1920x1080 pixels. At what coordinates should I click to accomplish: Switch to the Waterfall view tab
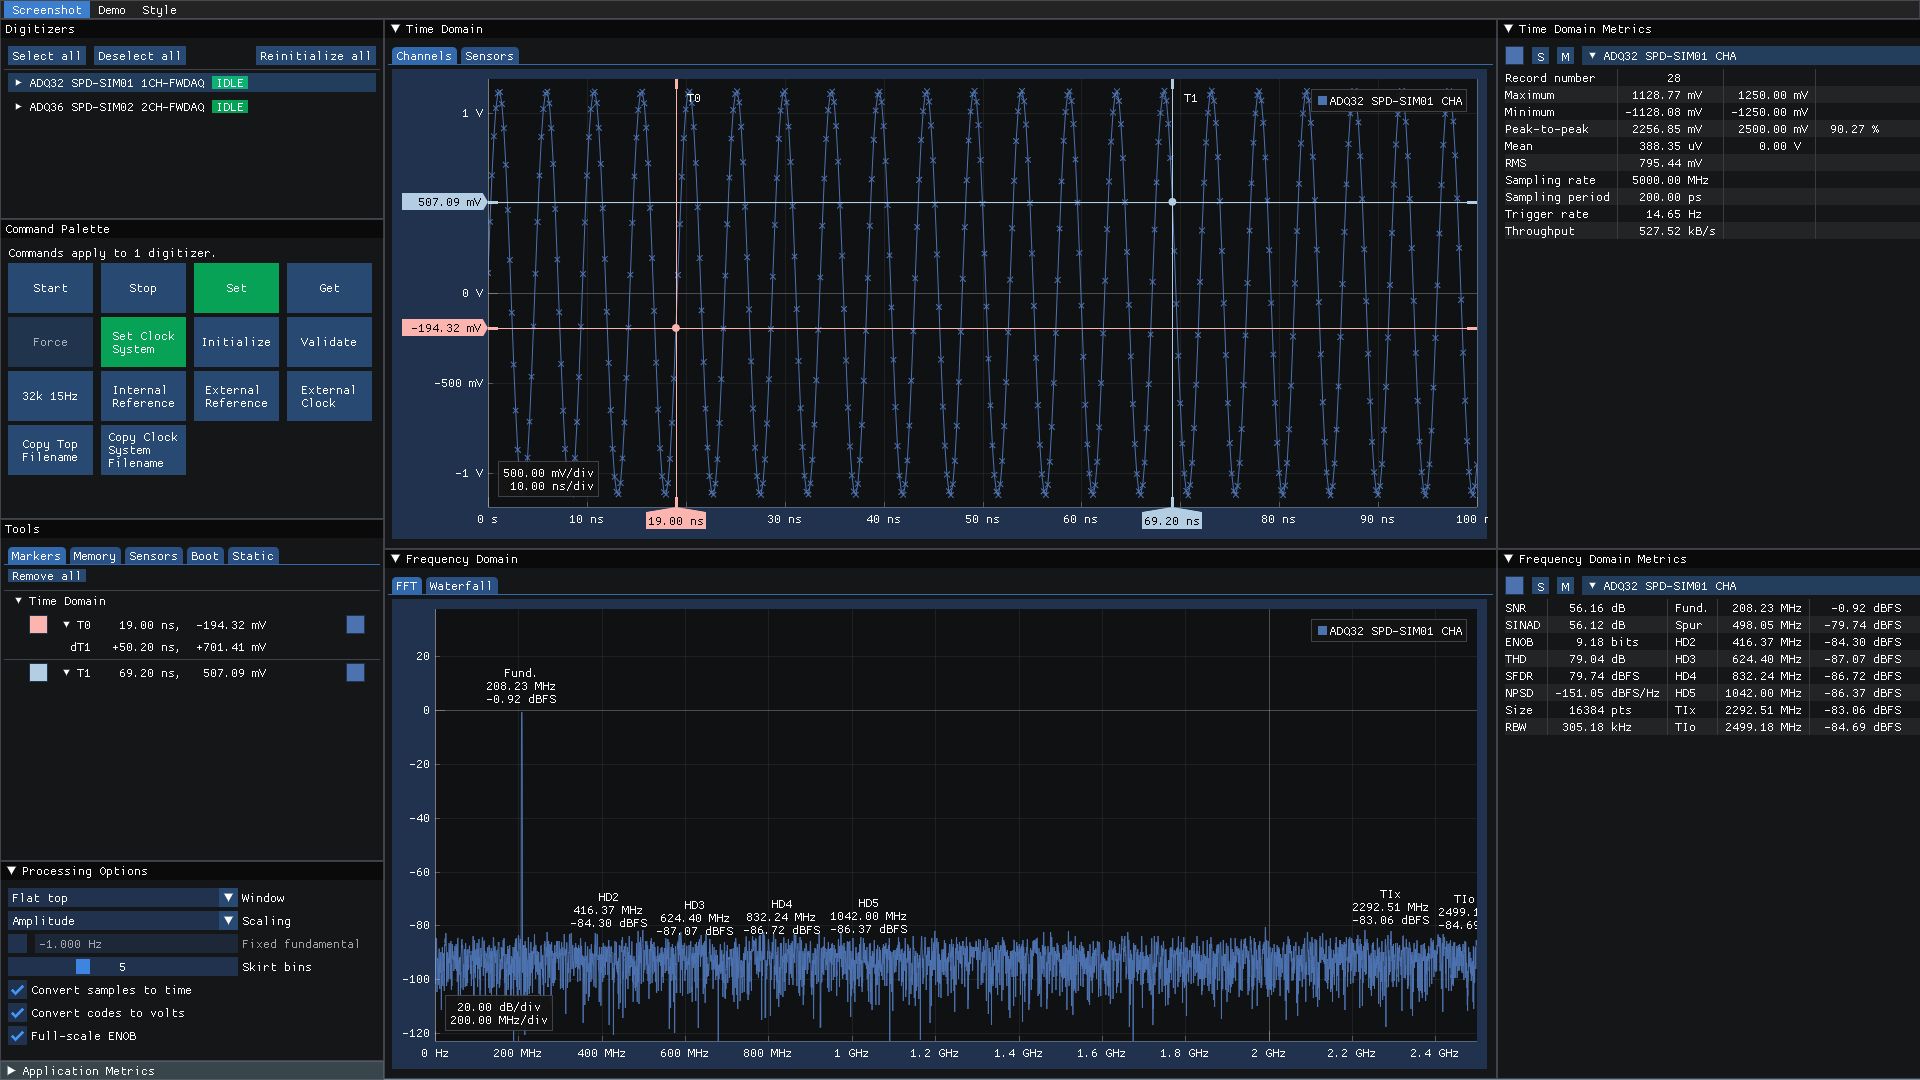(460, 585)
